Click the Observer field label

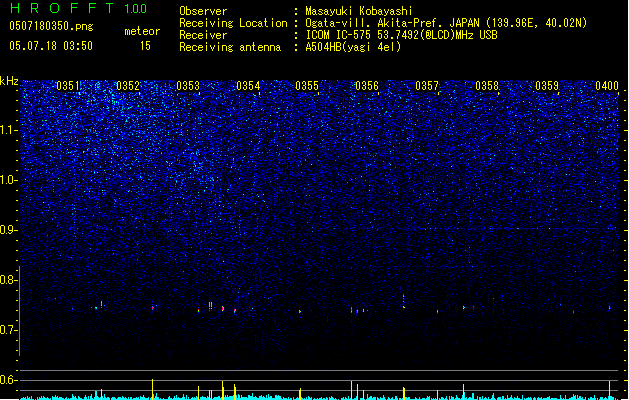[203, 11]
